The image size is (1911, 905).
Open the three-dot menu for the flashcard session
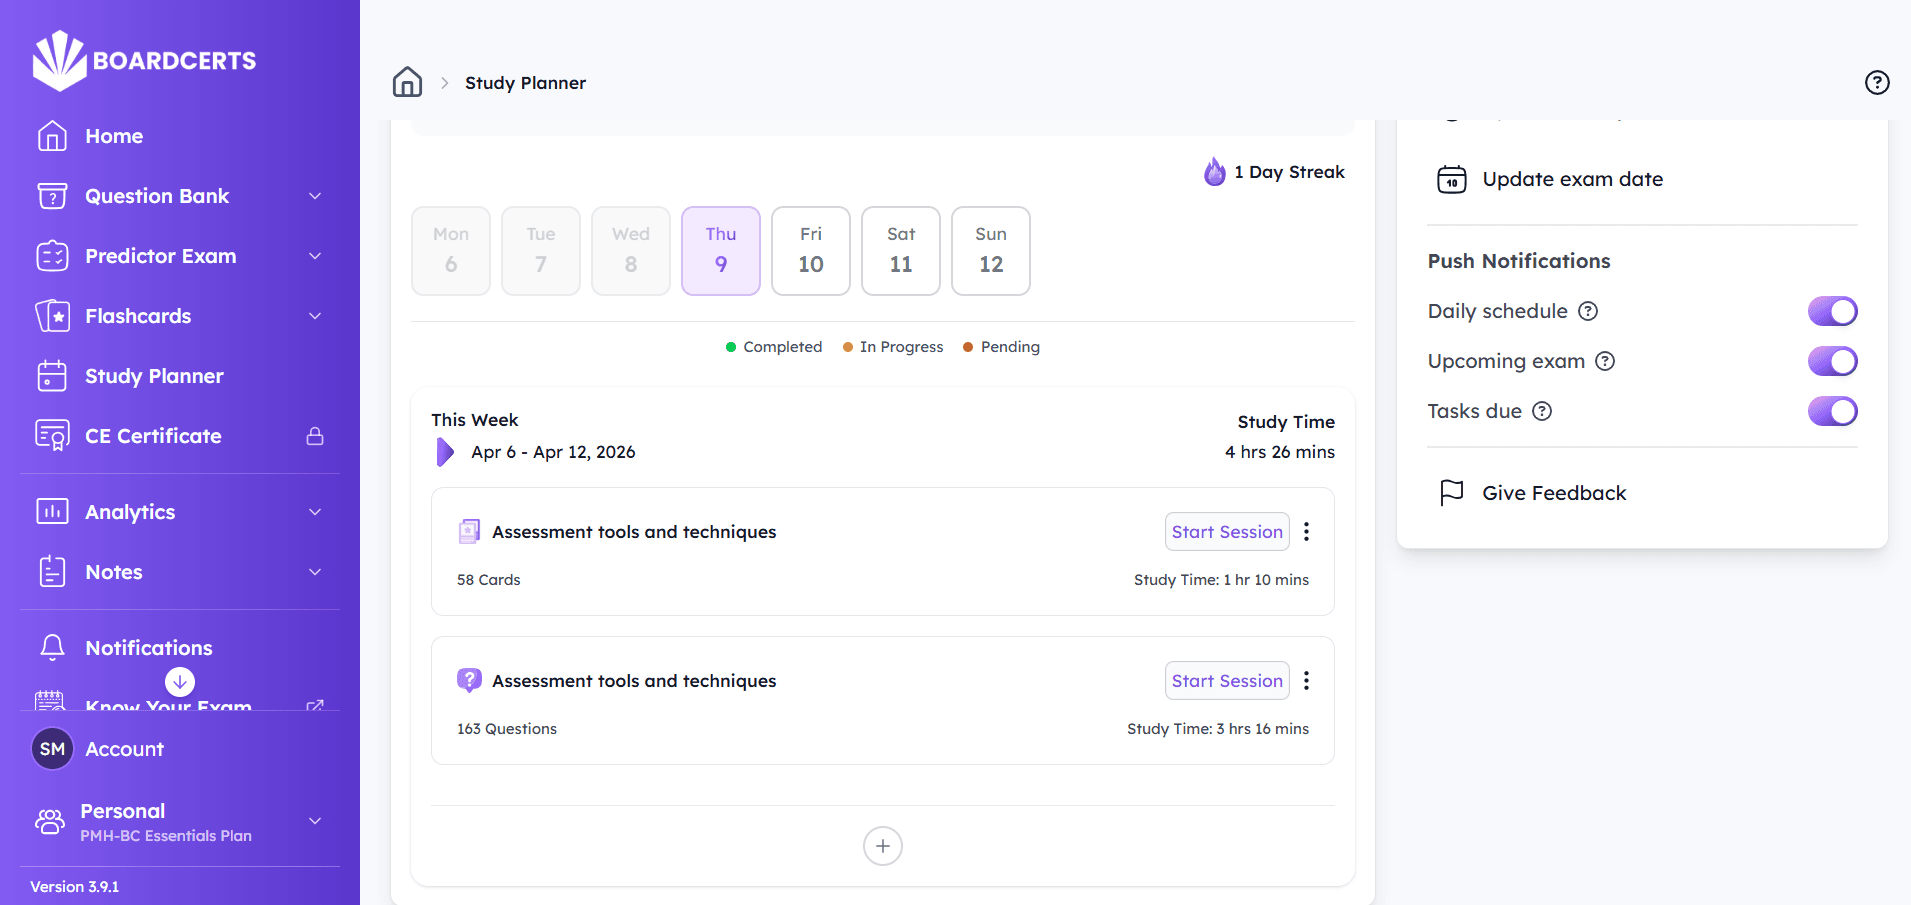click(x=1307, y=531)
